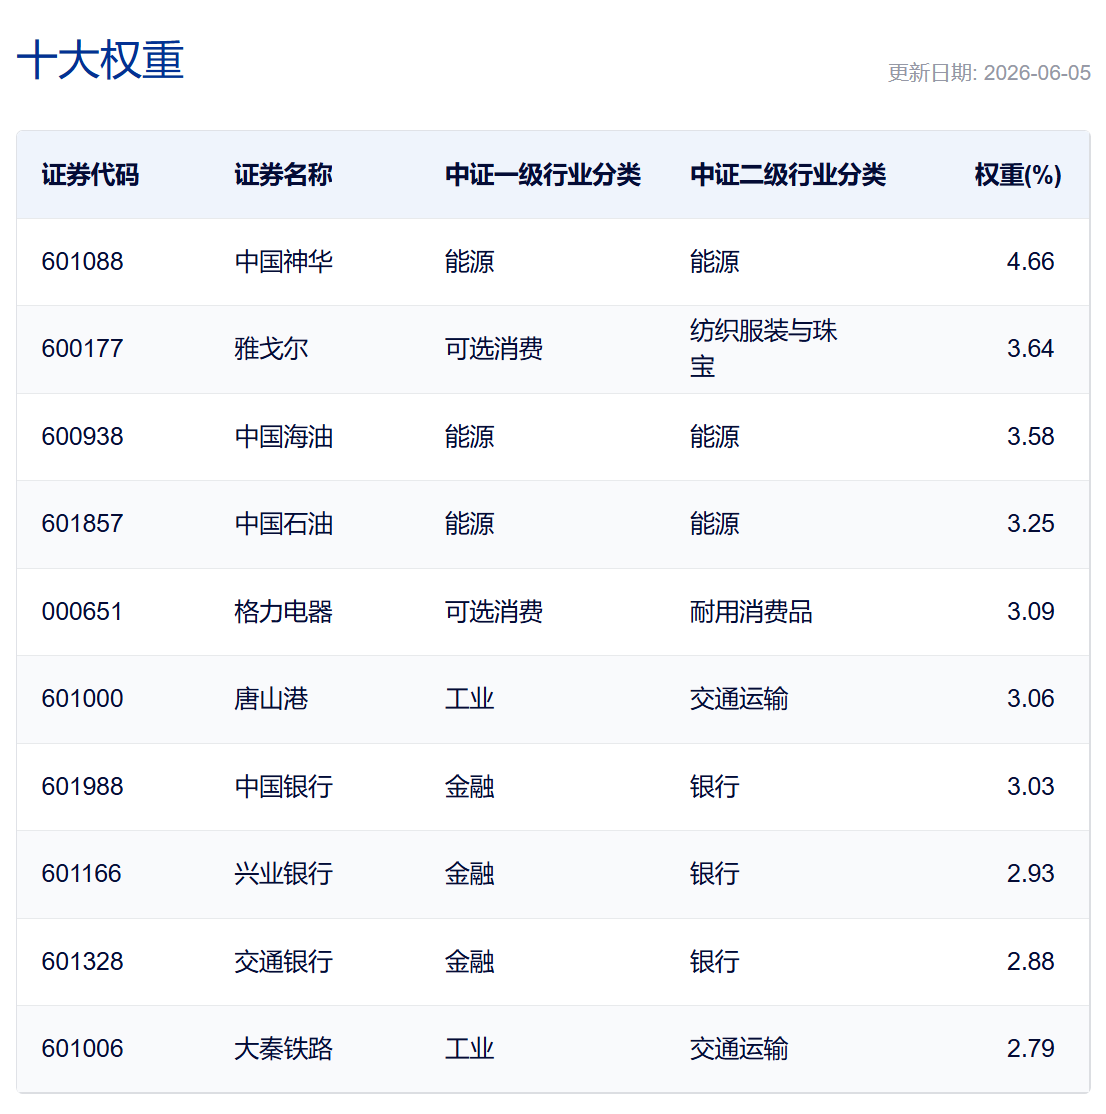Select the 中国石油 name cell
The width and height of the screenshot is (1106, 1114).
click(x=283, y=524)
